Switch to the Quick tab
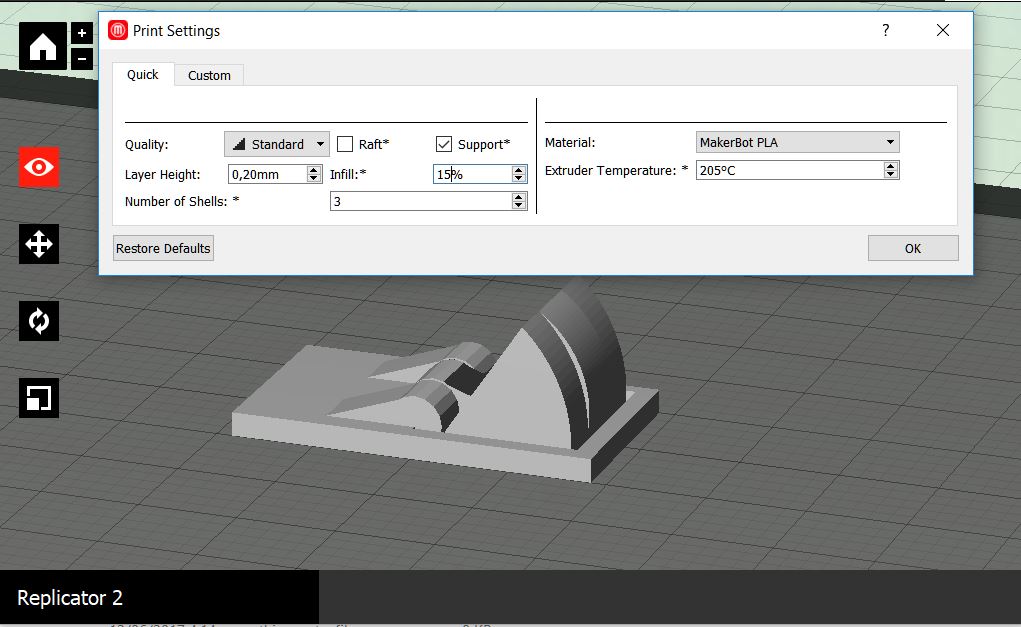Viewport: 1021px width, 627px height. coord(143,74)
